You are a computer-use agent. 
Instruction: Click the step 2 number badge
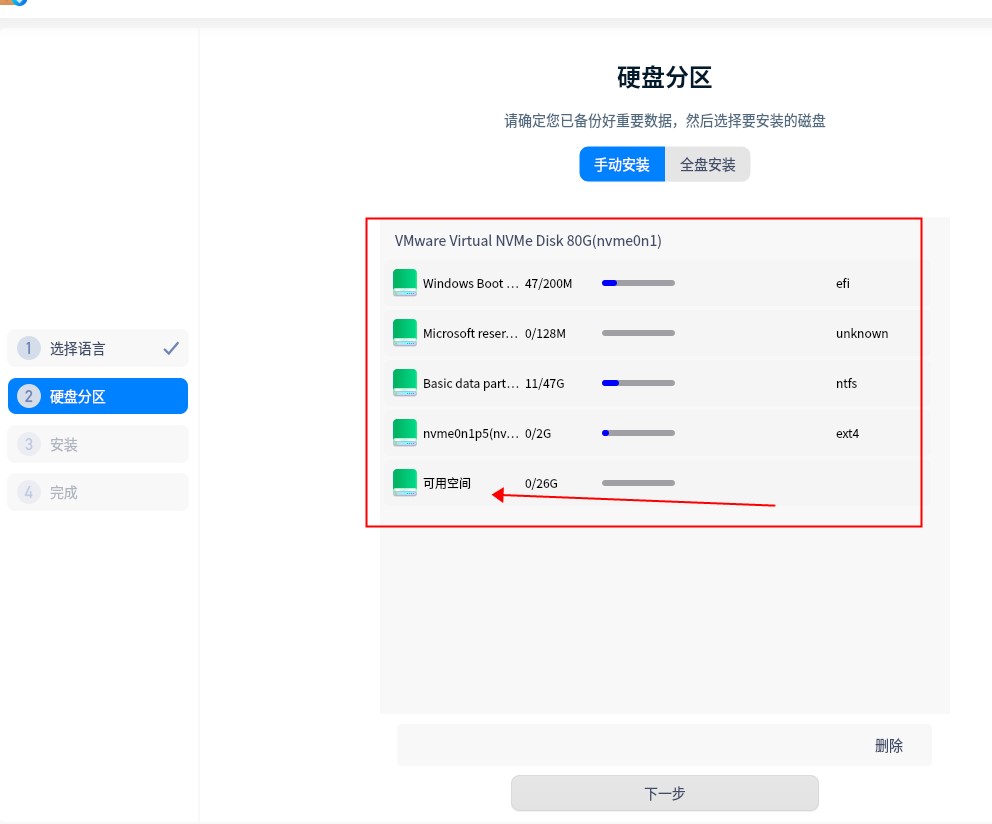point(29,396)
